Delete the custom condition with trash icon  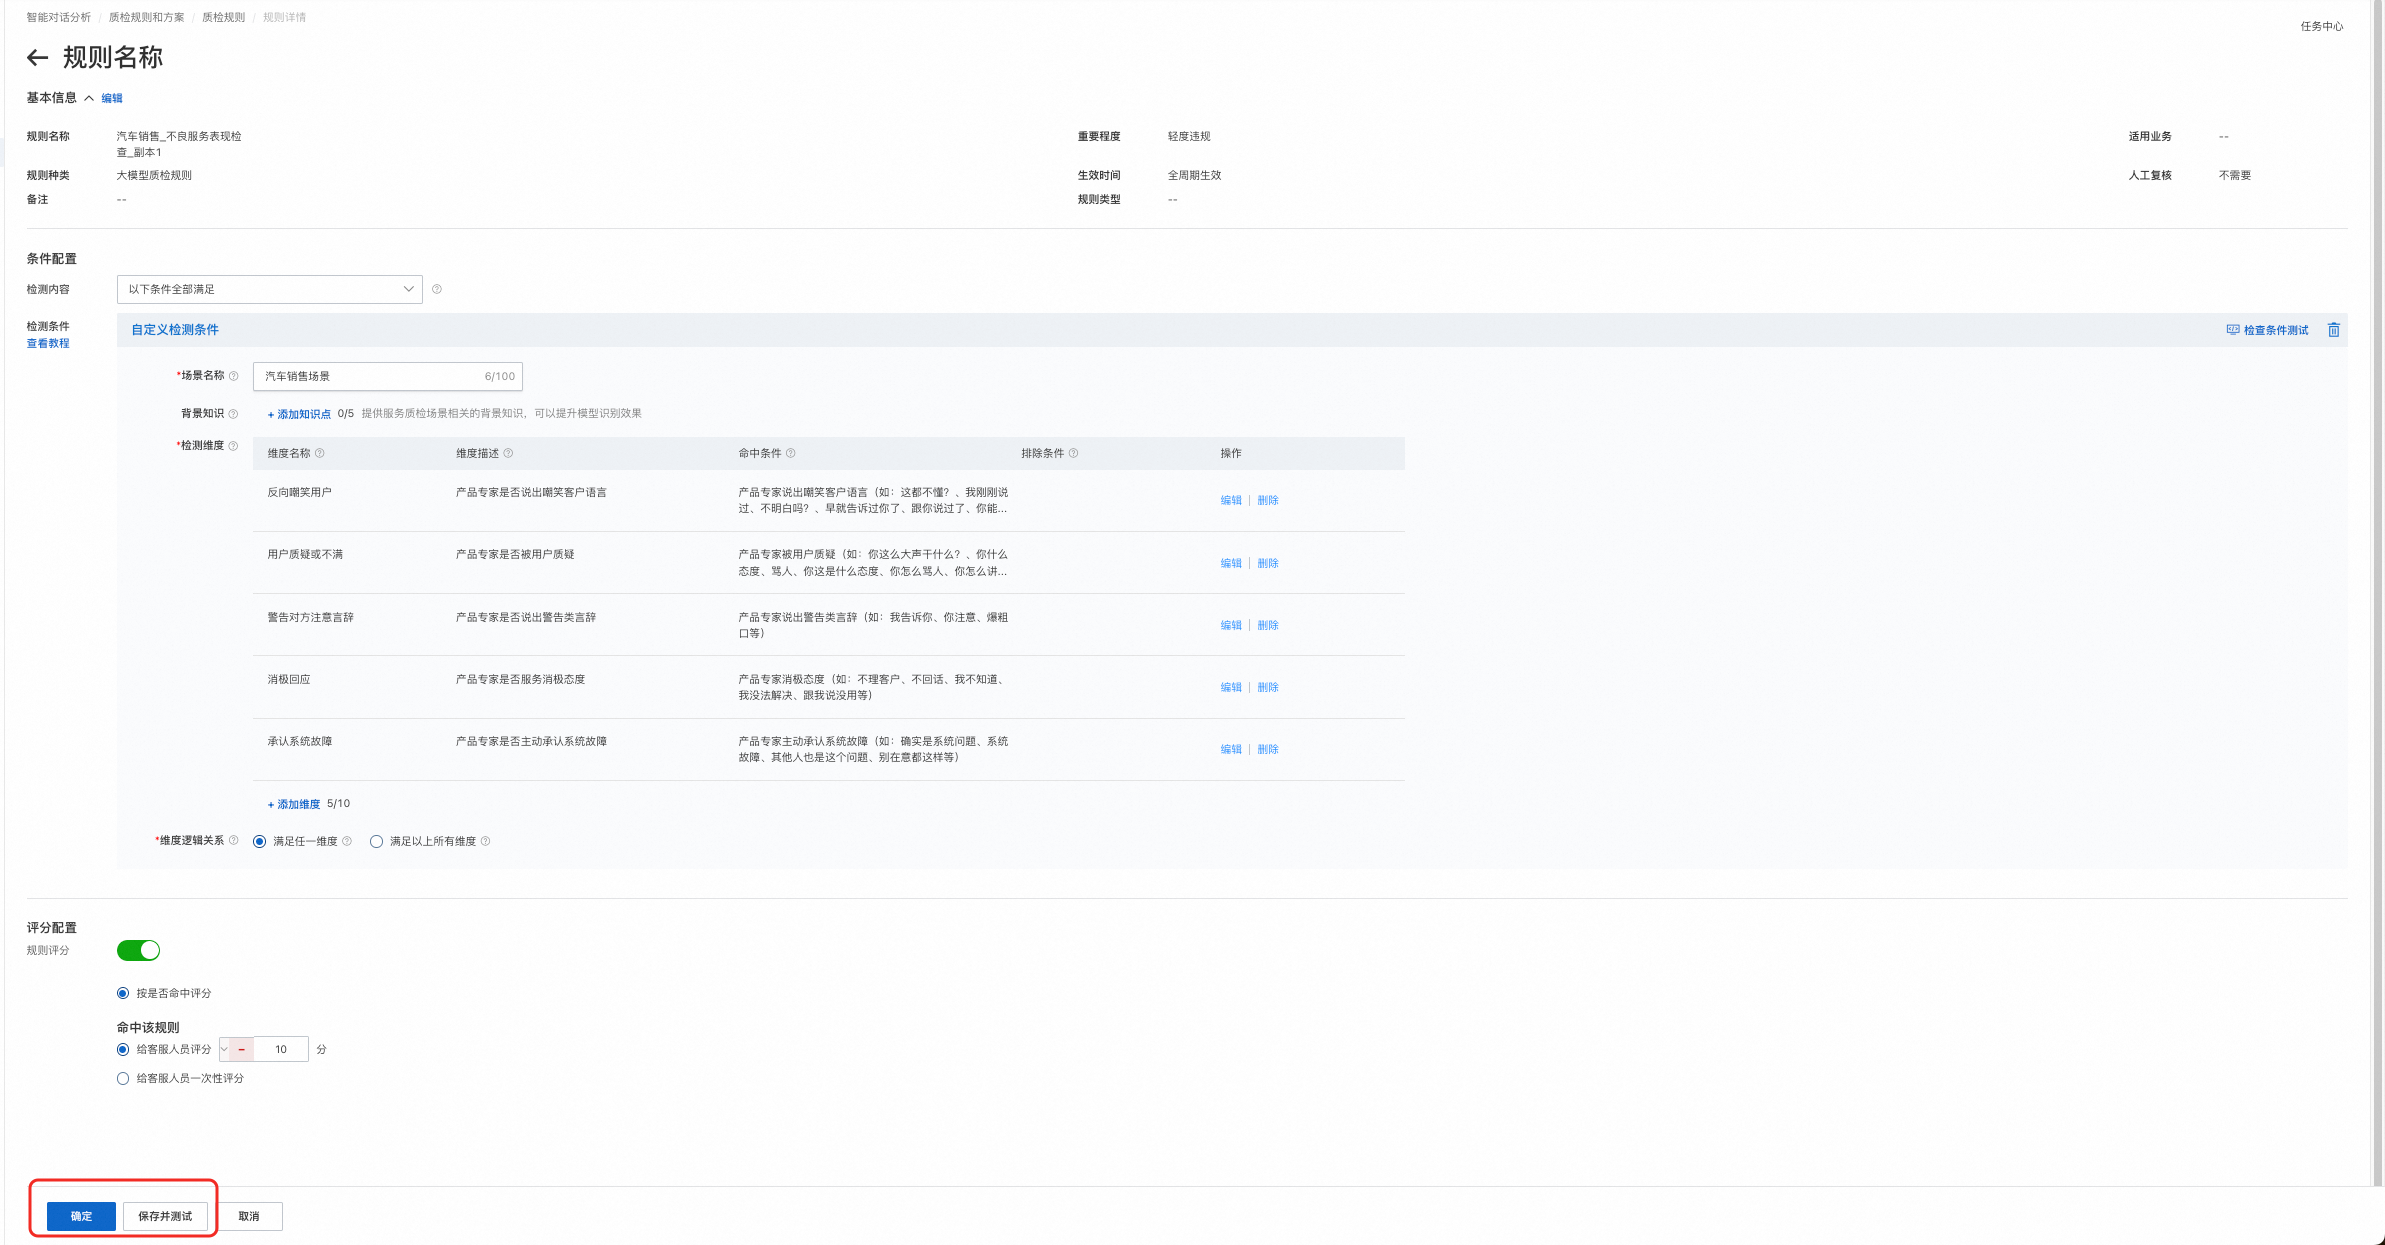pos(2333,330)
